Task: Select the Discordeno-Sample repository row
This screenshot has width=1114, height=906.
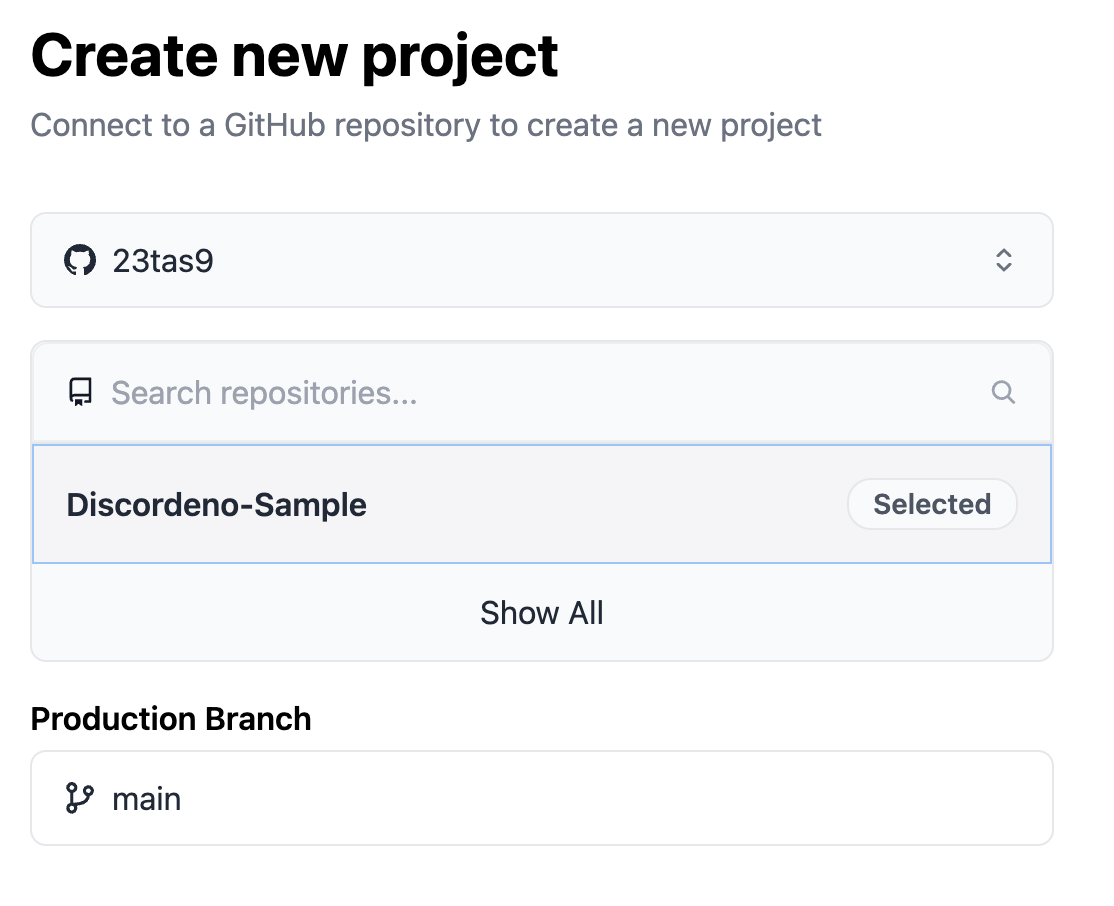Action: pyautogui.click(x=541, y=504)
